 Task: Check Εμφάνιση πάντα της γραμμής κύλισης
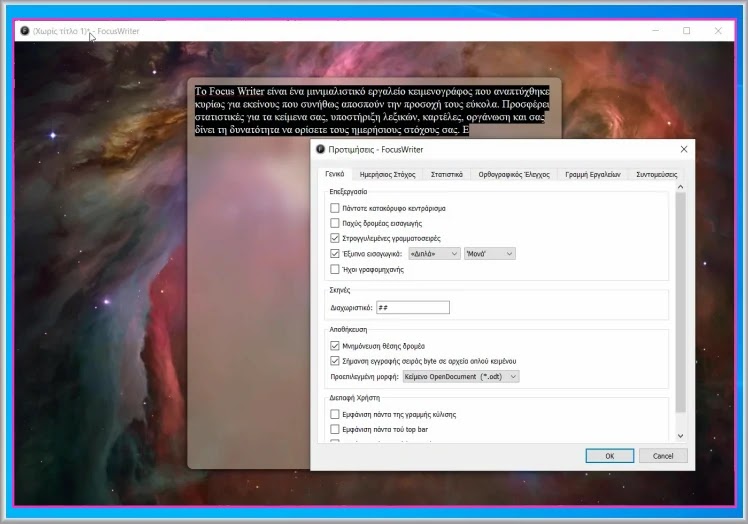click(x=335, y=414)
